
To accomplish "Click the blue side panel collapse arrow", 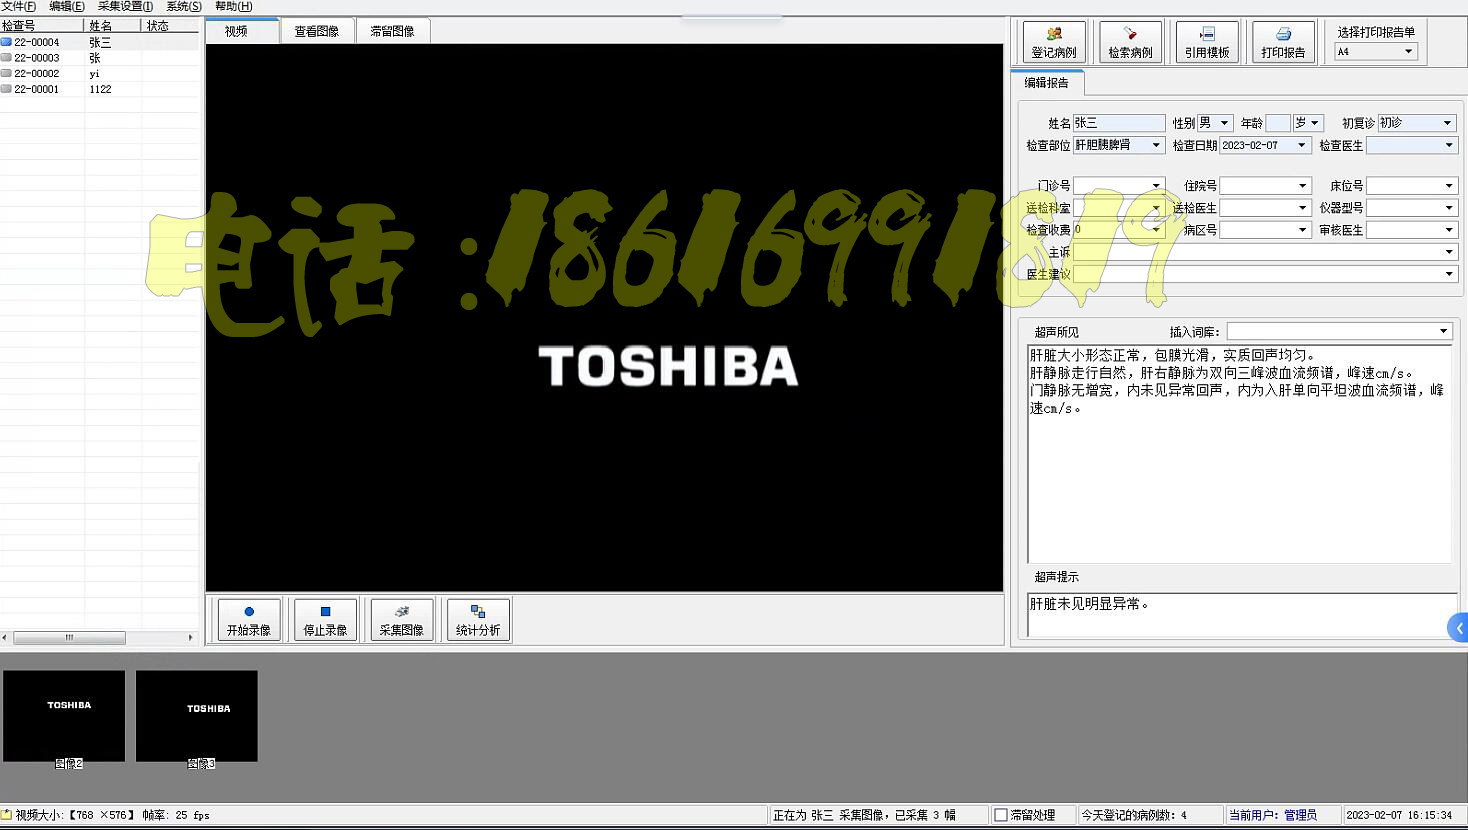I will 1458,628.
